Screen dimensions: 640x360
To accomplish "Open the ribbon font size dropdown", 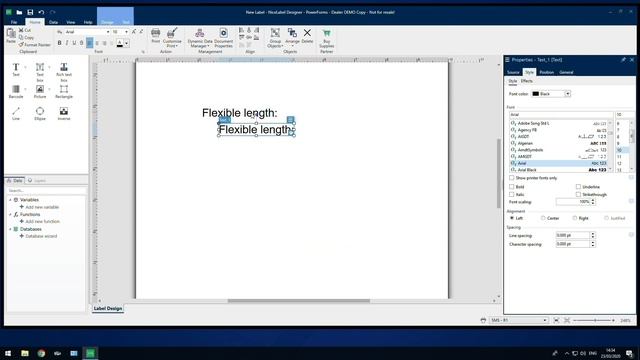I will coord(127,32).
